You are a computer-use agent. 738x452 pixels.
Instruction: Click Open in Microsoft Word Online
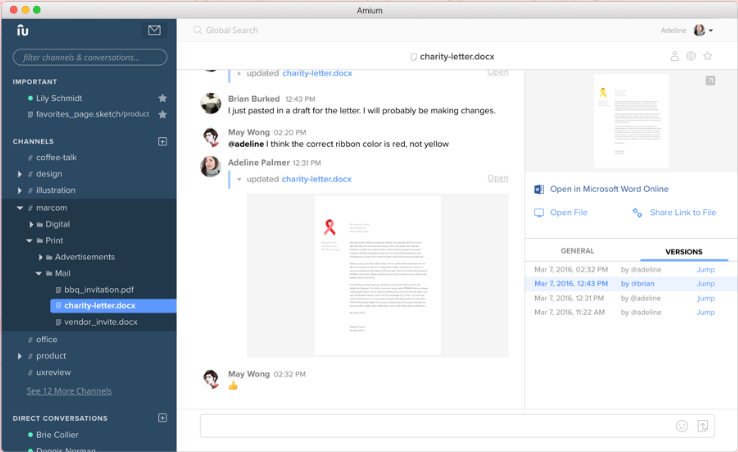(608, 189)
